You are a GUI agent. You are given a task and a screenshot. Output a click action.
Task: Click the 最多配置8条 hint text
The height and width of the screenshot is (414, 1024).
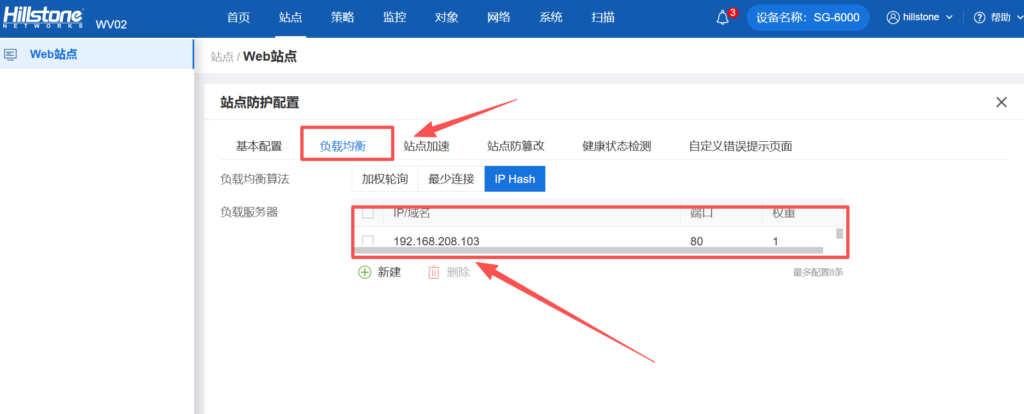[818, 272]
